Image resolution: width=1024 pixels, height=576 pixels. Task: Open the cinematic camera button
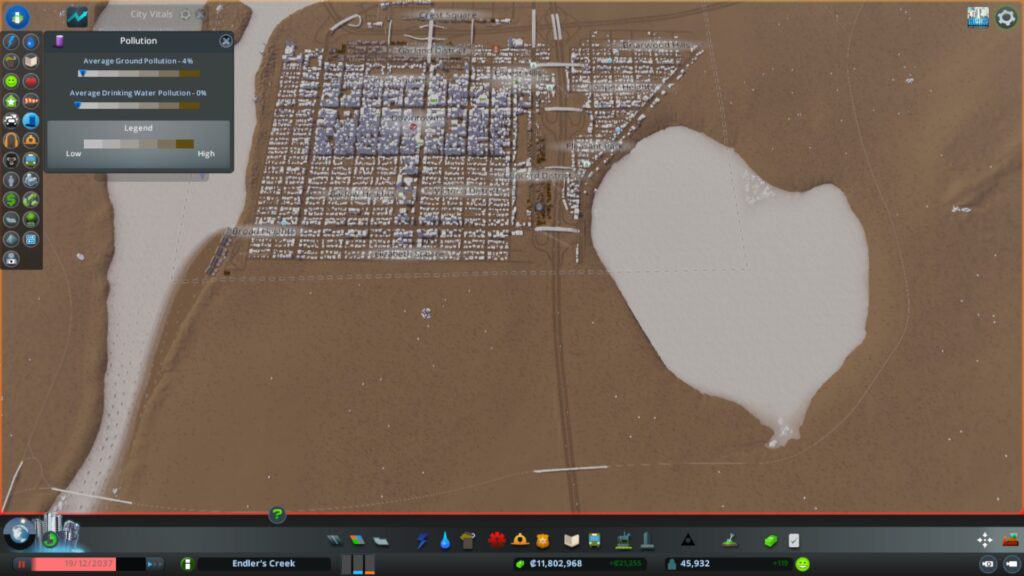click(987, 564)
